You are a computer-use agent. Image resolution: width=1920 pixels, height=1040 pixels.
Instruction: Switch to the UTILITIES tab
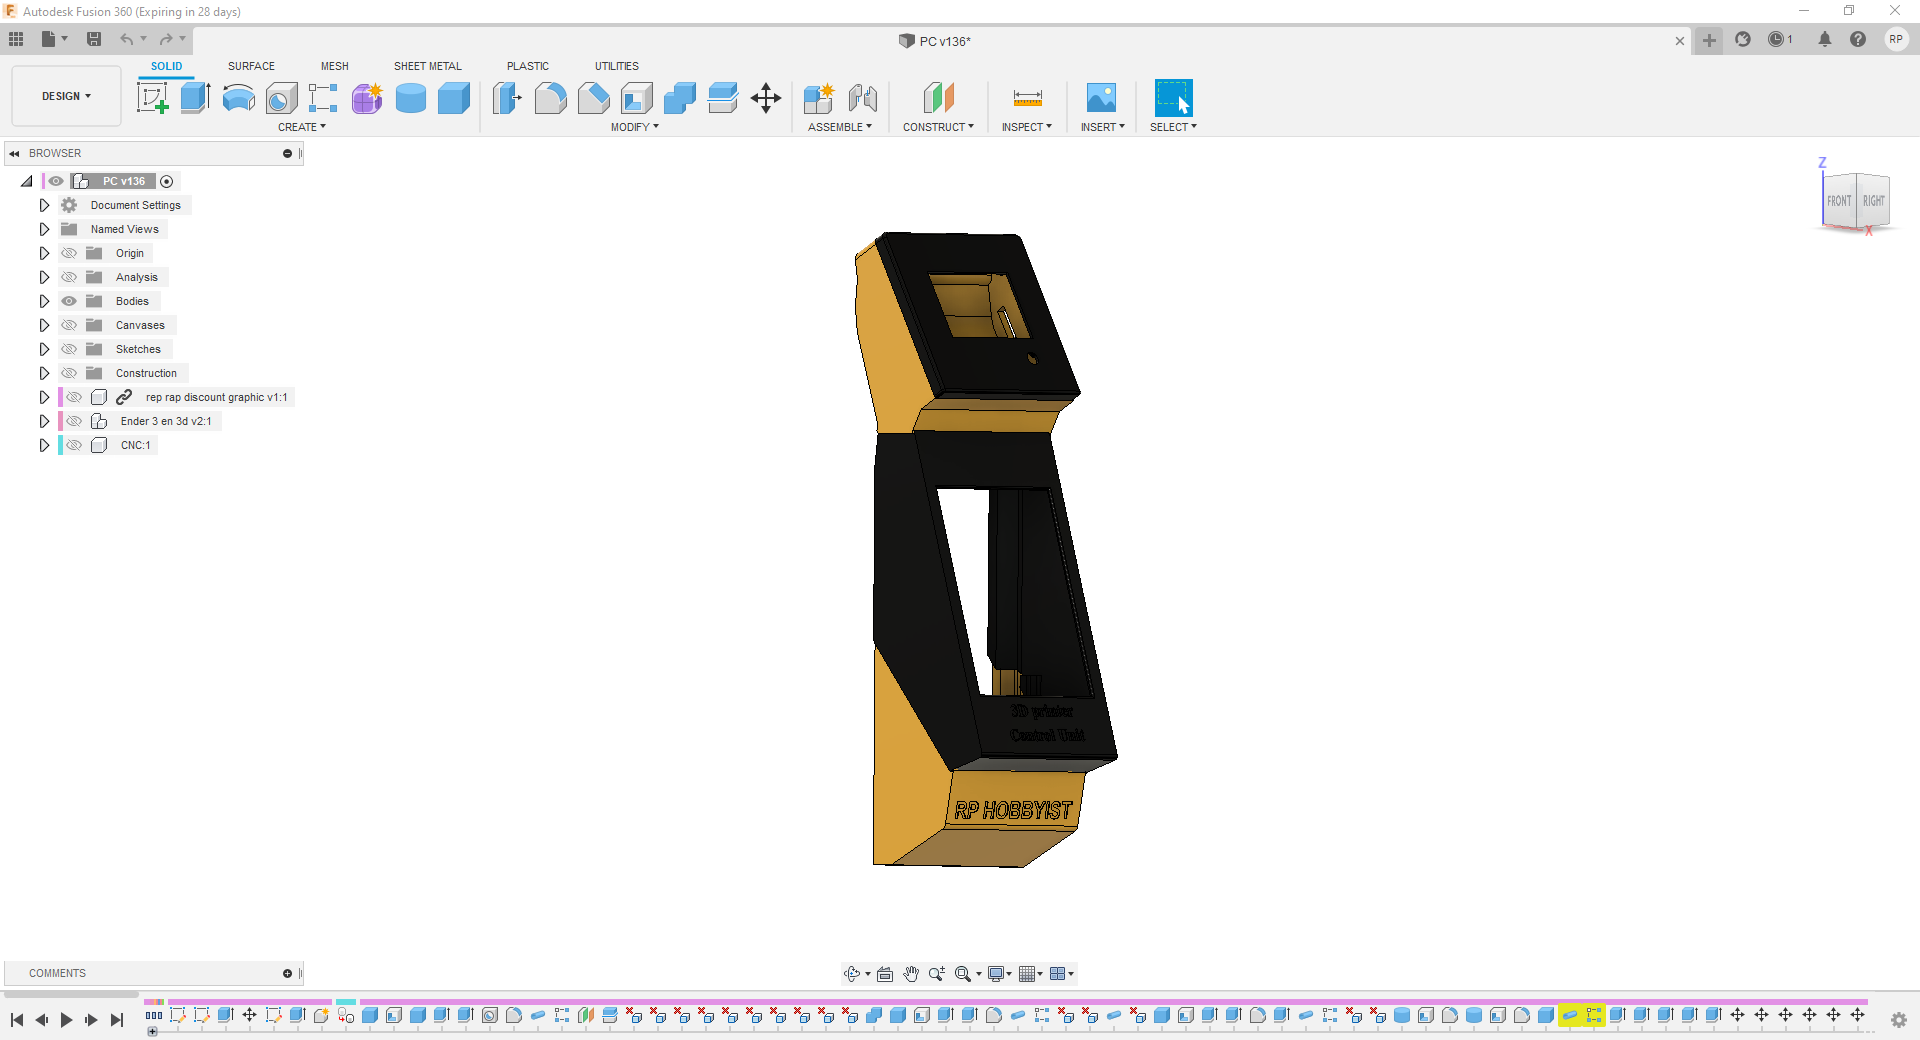click(x=617, y=66)
